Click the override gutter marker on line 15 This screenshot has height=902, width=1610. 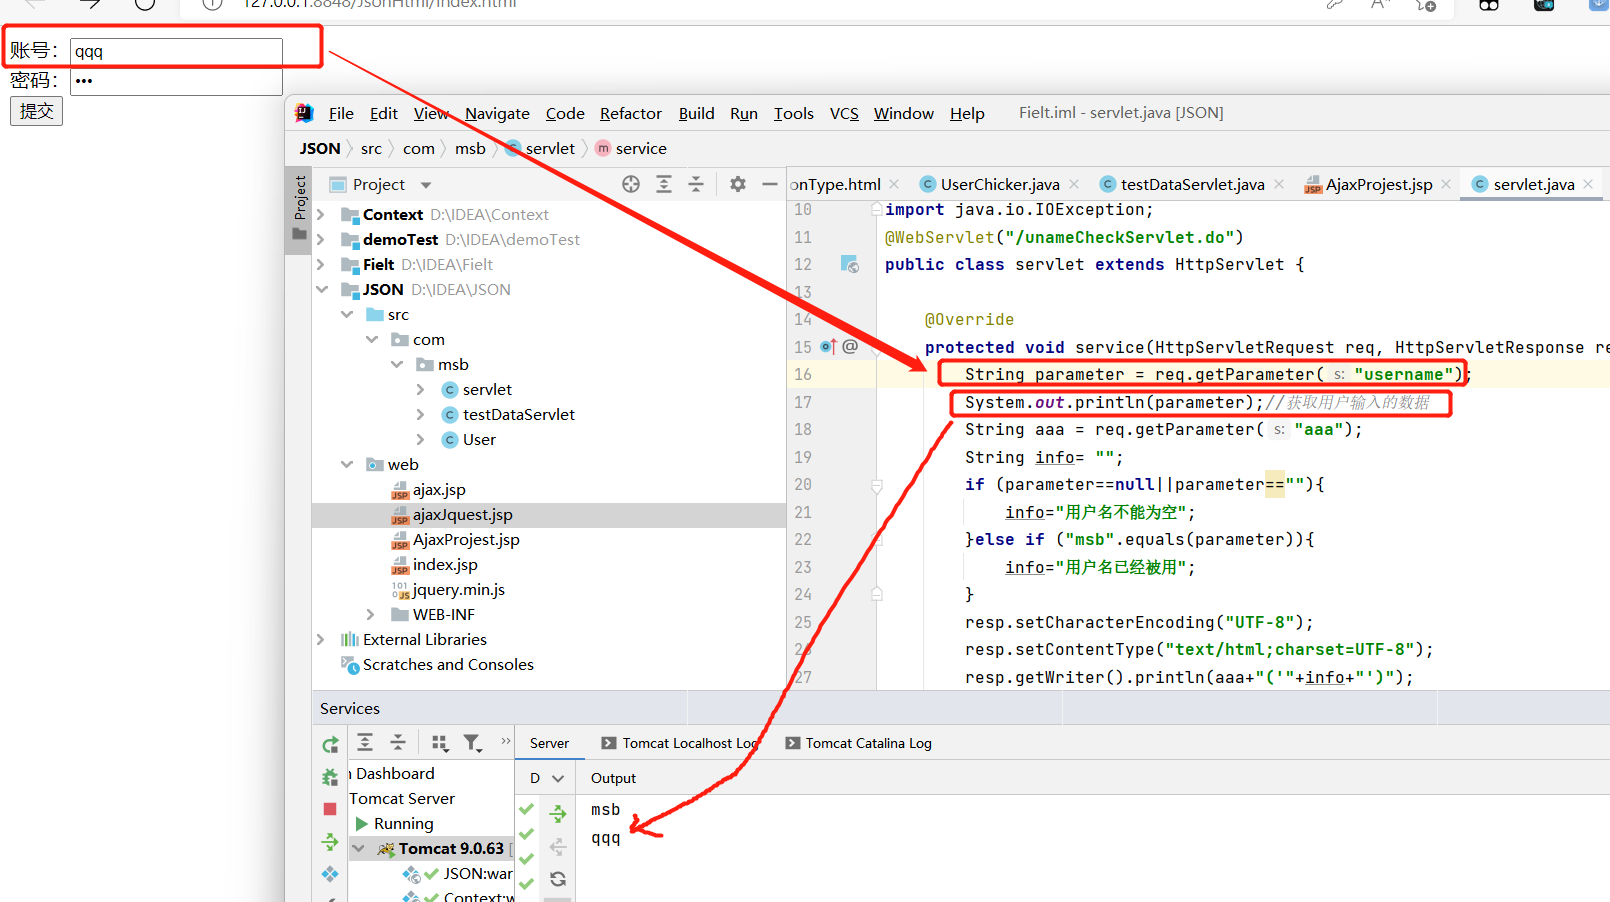[828, 347]
